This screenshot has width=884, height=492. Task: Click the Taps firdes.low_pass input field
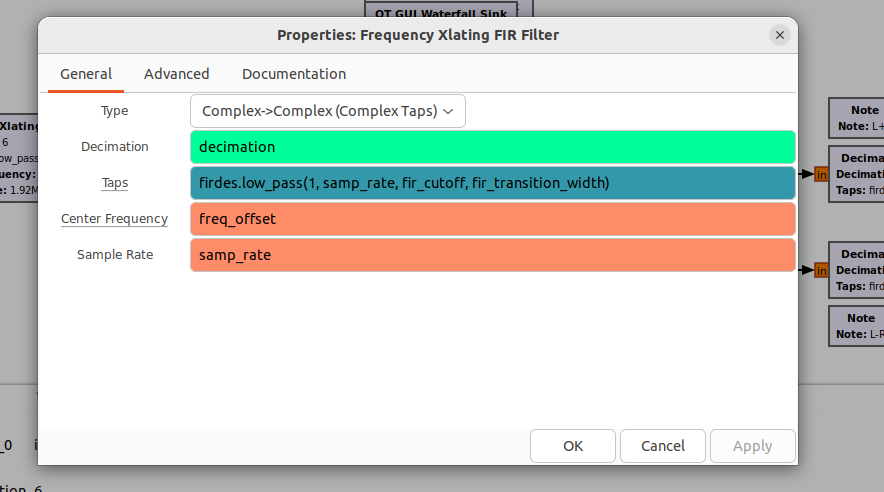pos(493,183)
